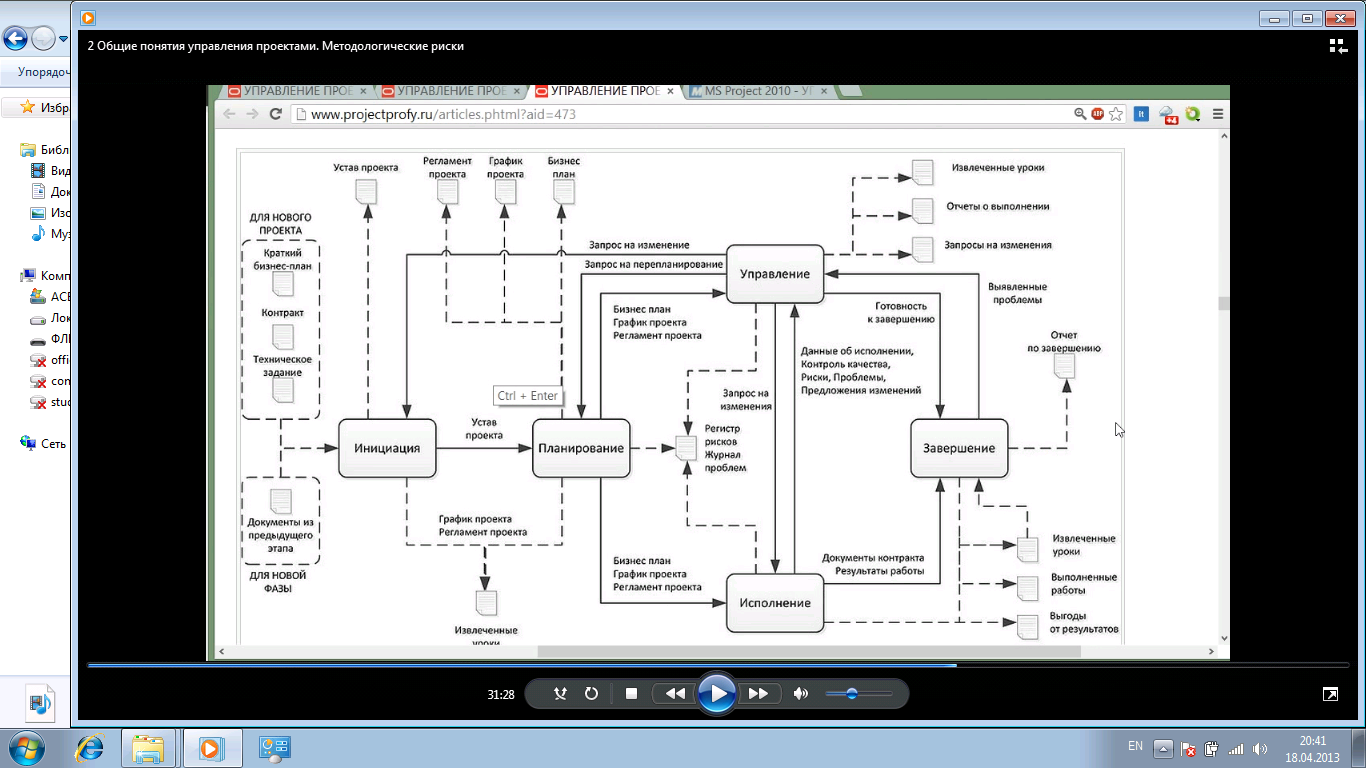Open the ФЛЕШ removable drive icon
Image resolution: width=1366 pixels, height=768 pixels.
39,339
